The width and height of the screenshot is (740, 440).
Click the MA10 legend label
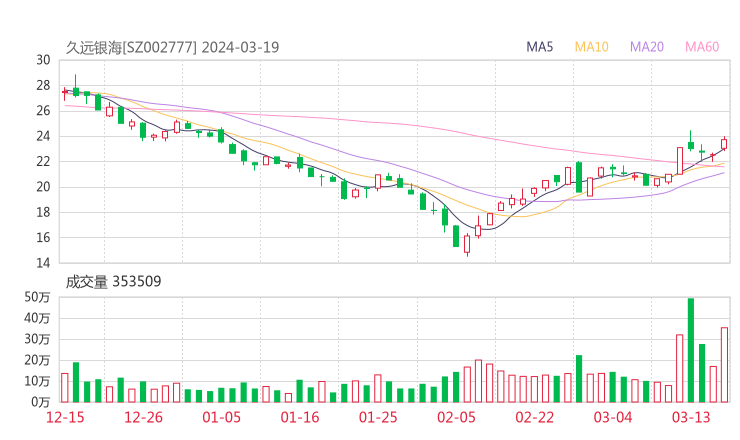591,47
